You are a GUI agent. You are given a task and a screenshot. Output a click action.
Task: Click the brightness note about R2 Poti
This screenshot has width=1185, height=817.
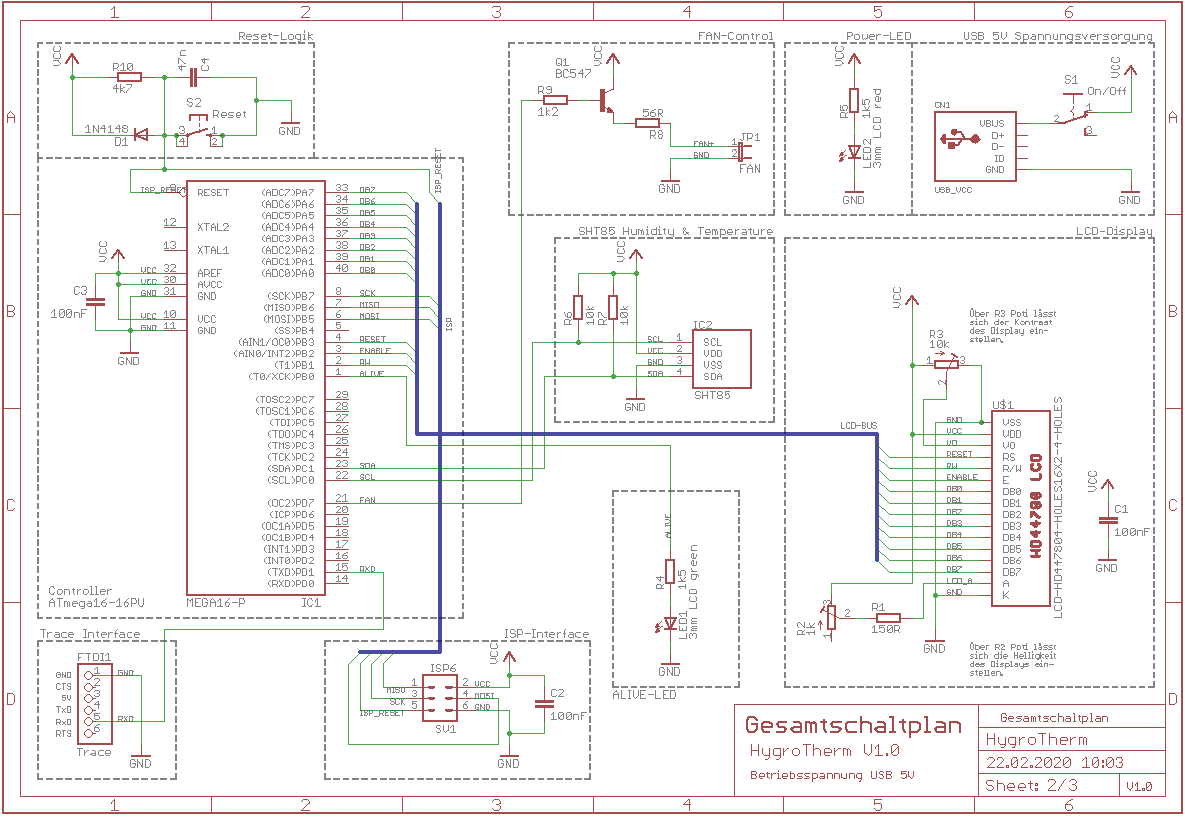1013,660
